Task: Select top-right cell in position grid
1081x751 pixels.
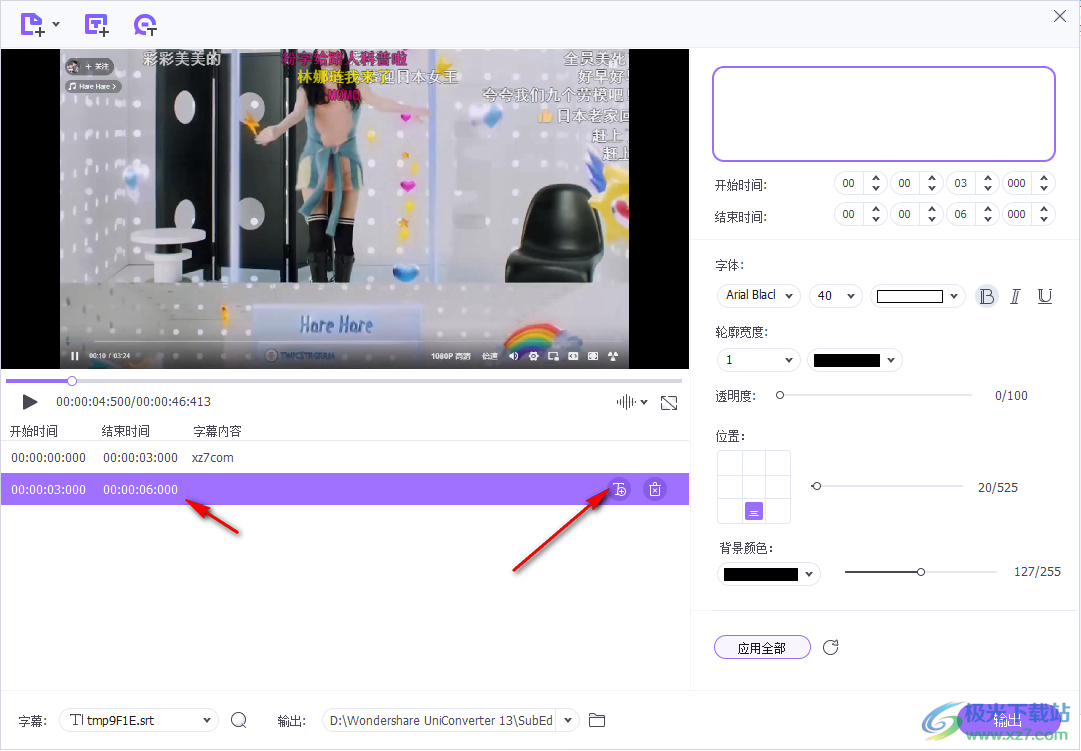Action: tap(778, 463)
